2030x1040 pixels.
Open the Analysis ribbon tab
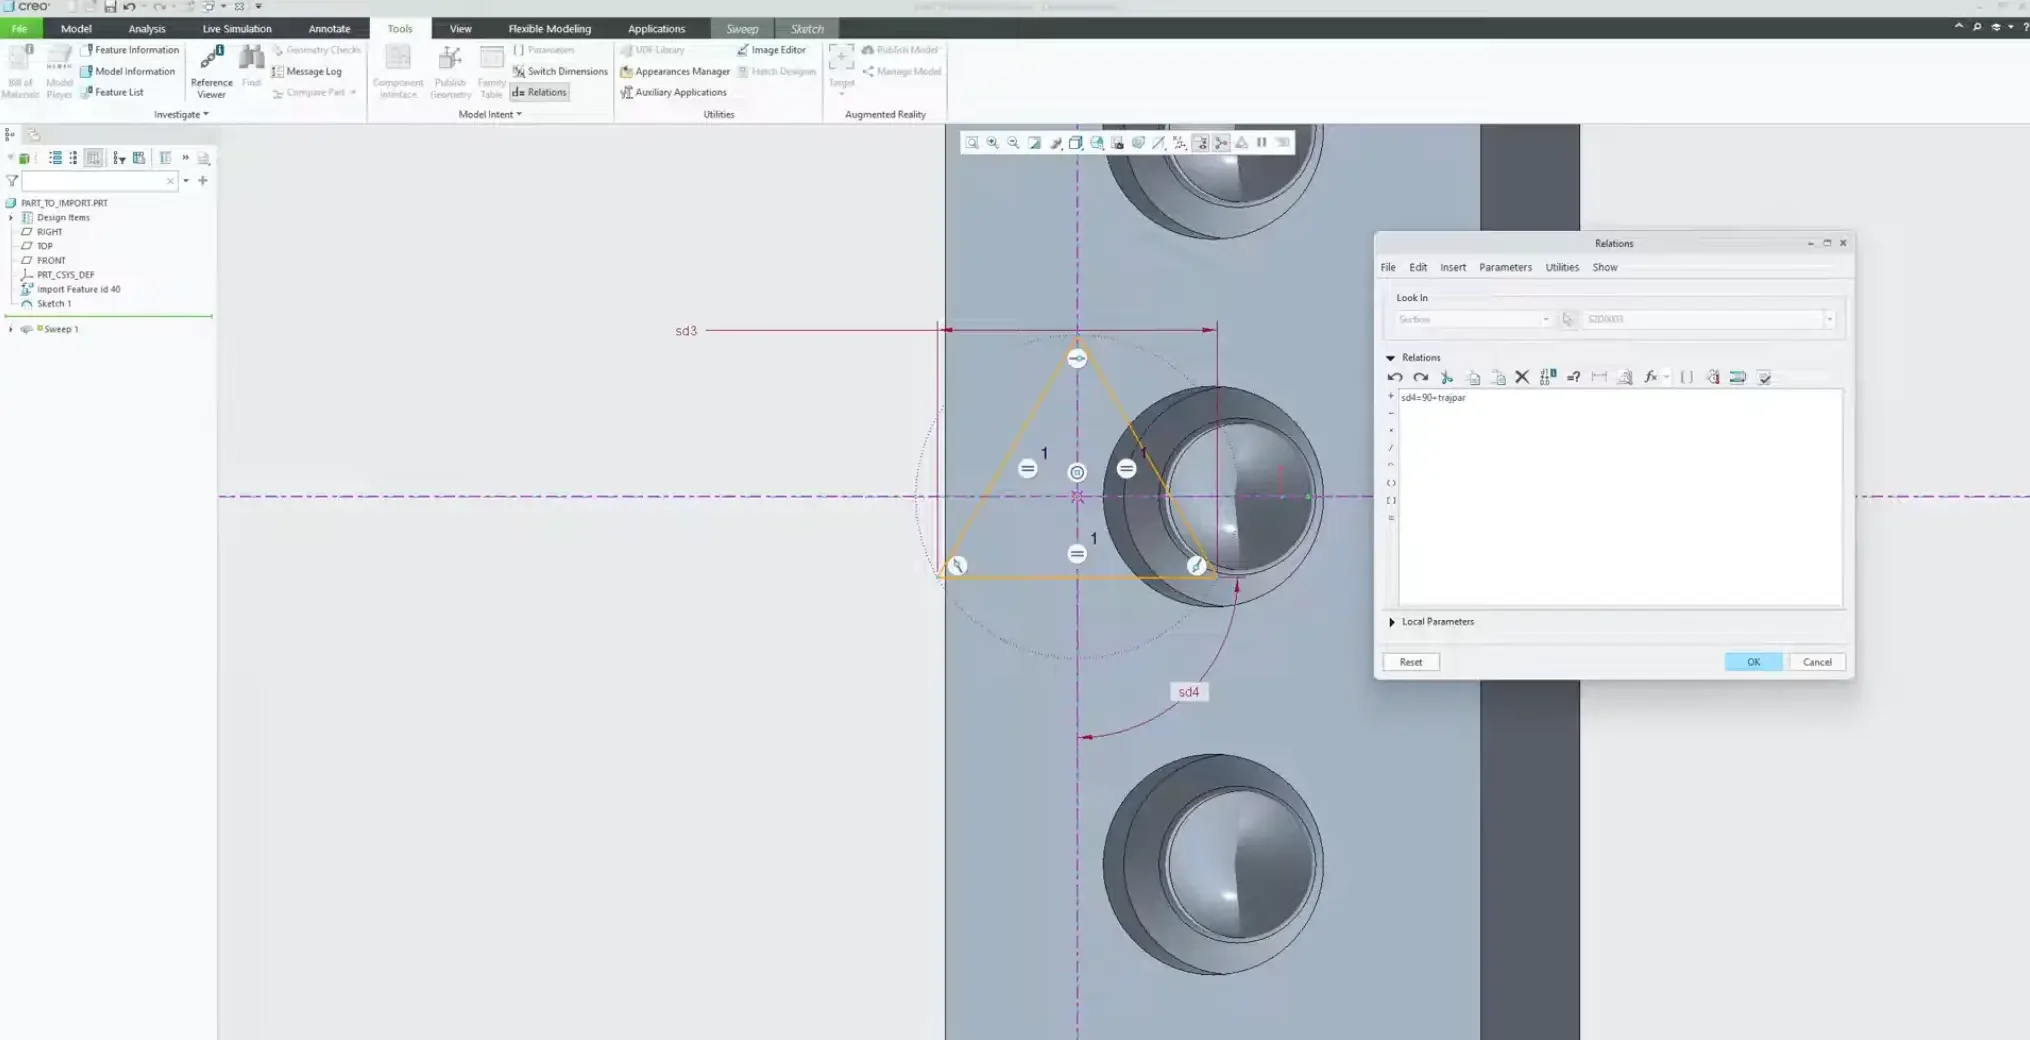pos(147,29)
